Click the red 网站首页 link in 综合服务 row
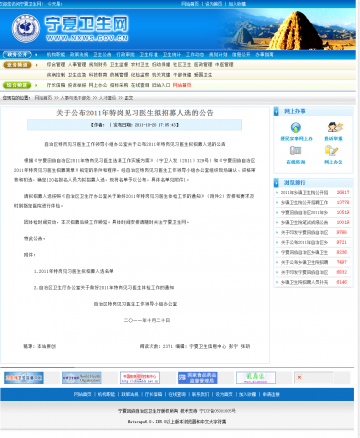 click(182, 85)
